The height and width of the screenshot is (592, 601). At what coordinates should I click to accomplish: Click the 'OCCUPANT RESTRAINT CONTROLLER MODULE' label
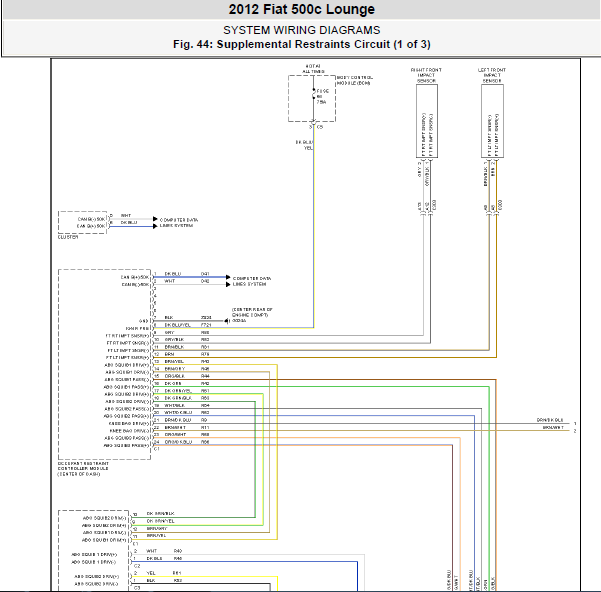(x=83, y=469)
